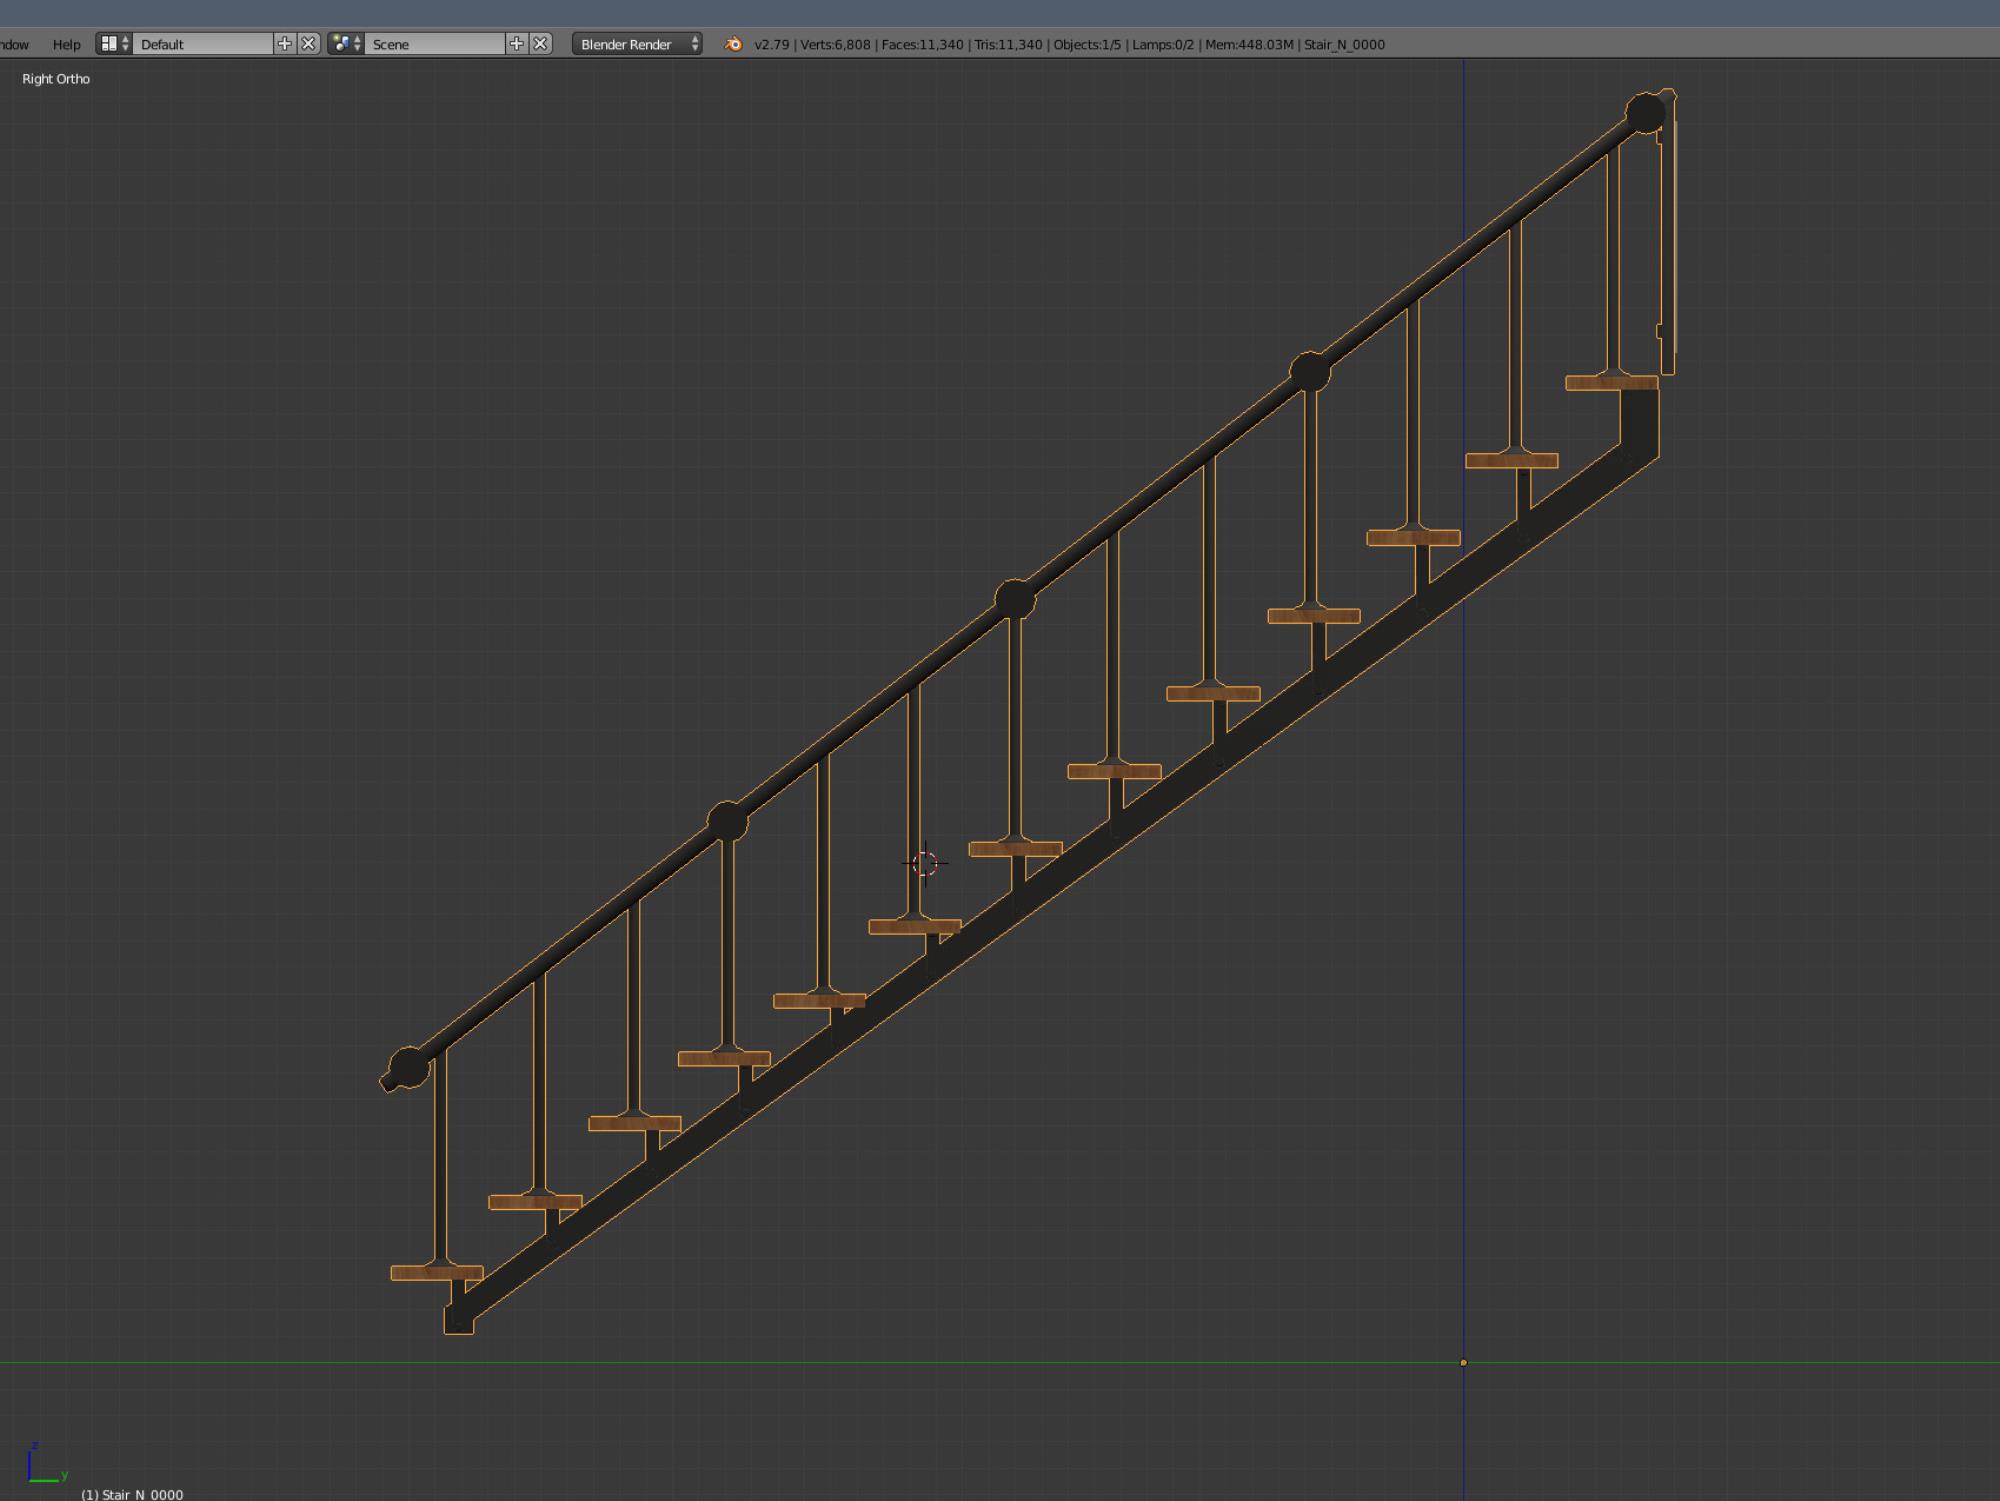Edit the Scene name field
Screen dimensions: 2000x1501
435,44
